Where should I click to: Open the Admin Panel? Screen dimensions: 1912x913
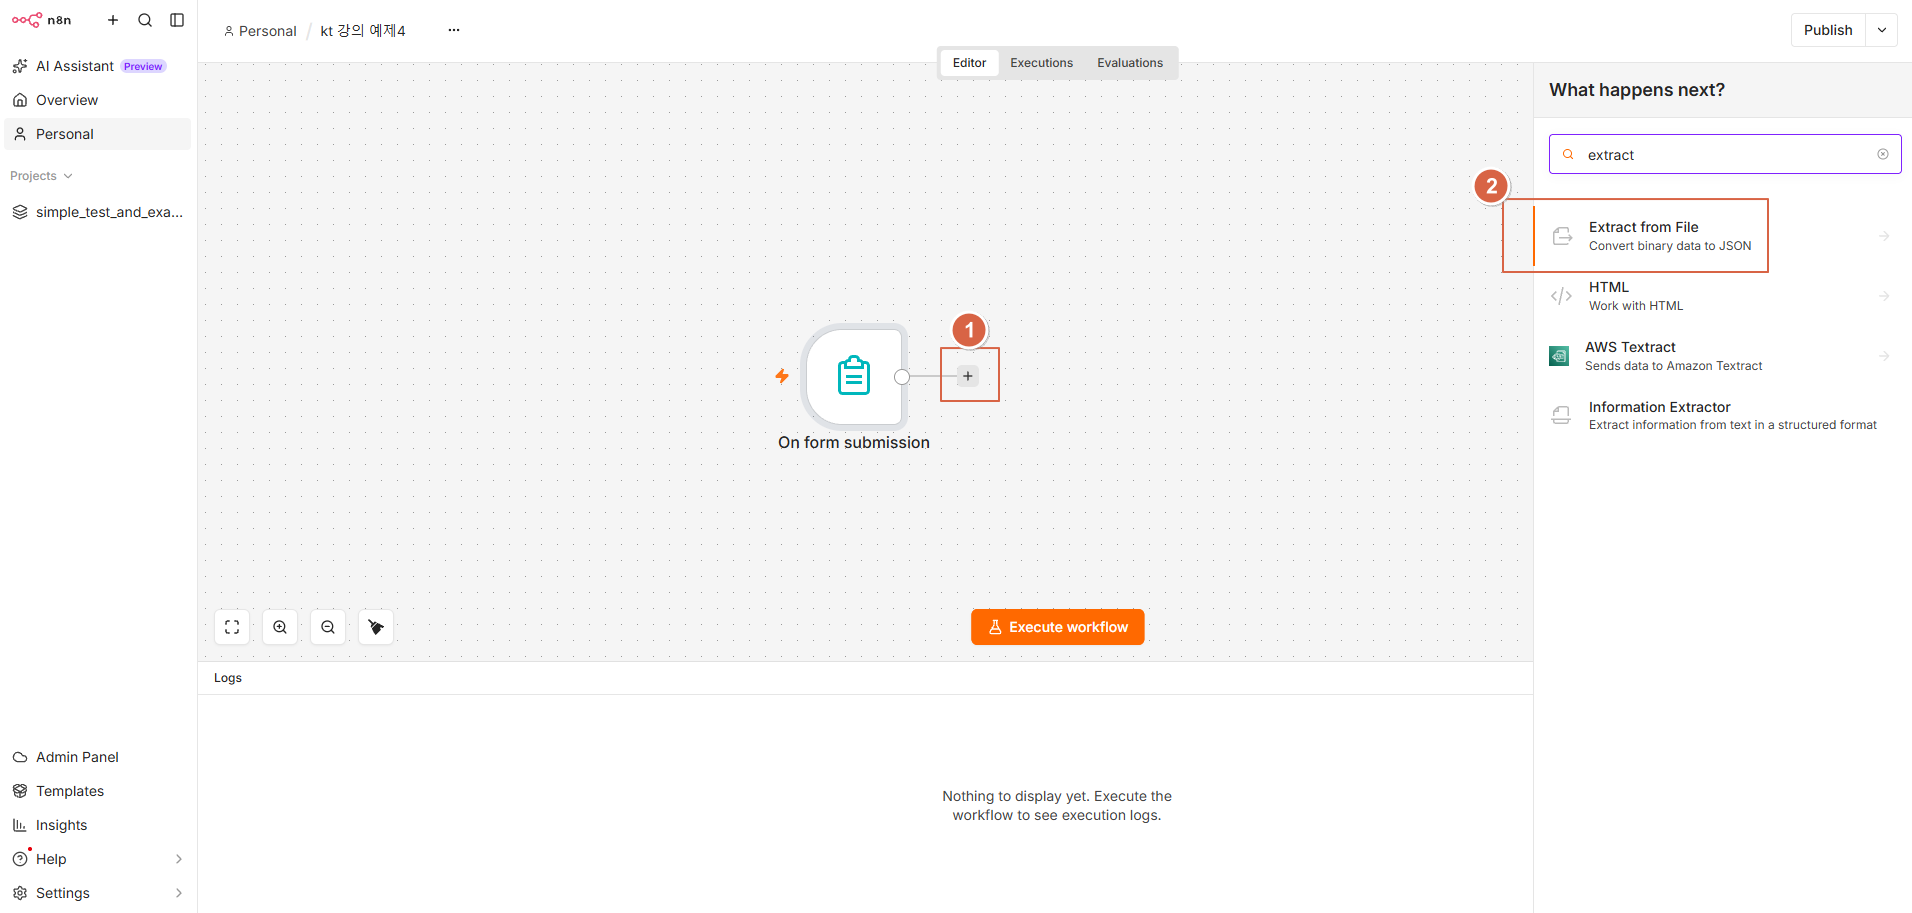98,757
